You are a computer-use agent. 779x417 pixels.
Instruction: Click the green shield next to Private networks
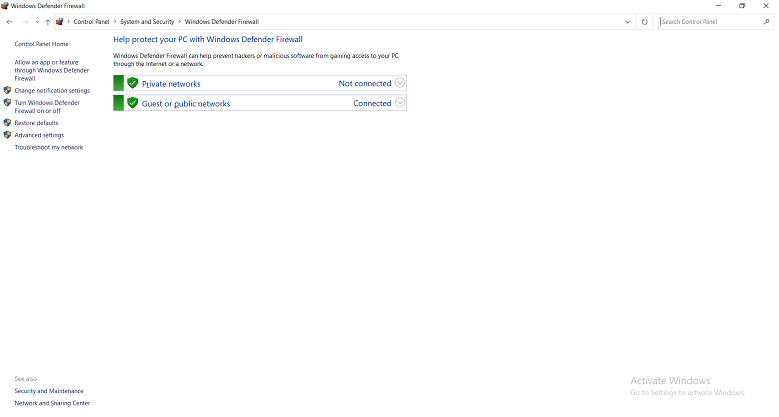point(133,83)
